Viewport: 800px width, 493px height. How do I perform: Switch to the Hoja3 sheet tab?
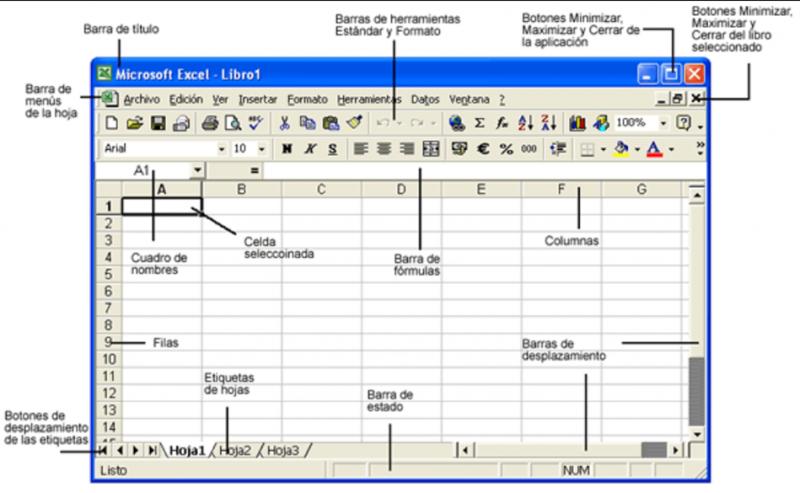[283, 451]
